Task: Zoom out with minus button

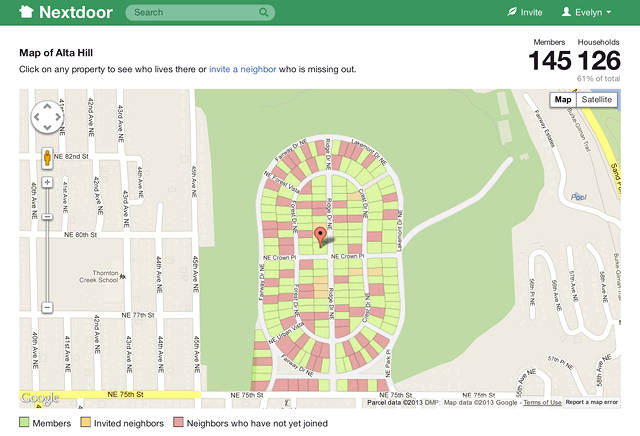Action: coord(47,307)
